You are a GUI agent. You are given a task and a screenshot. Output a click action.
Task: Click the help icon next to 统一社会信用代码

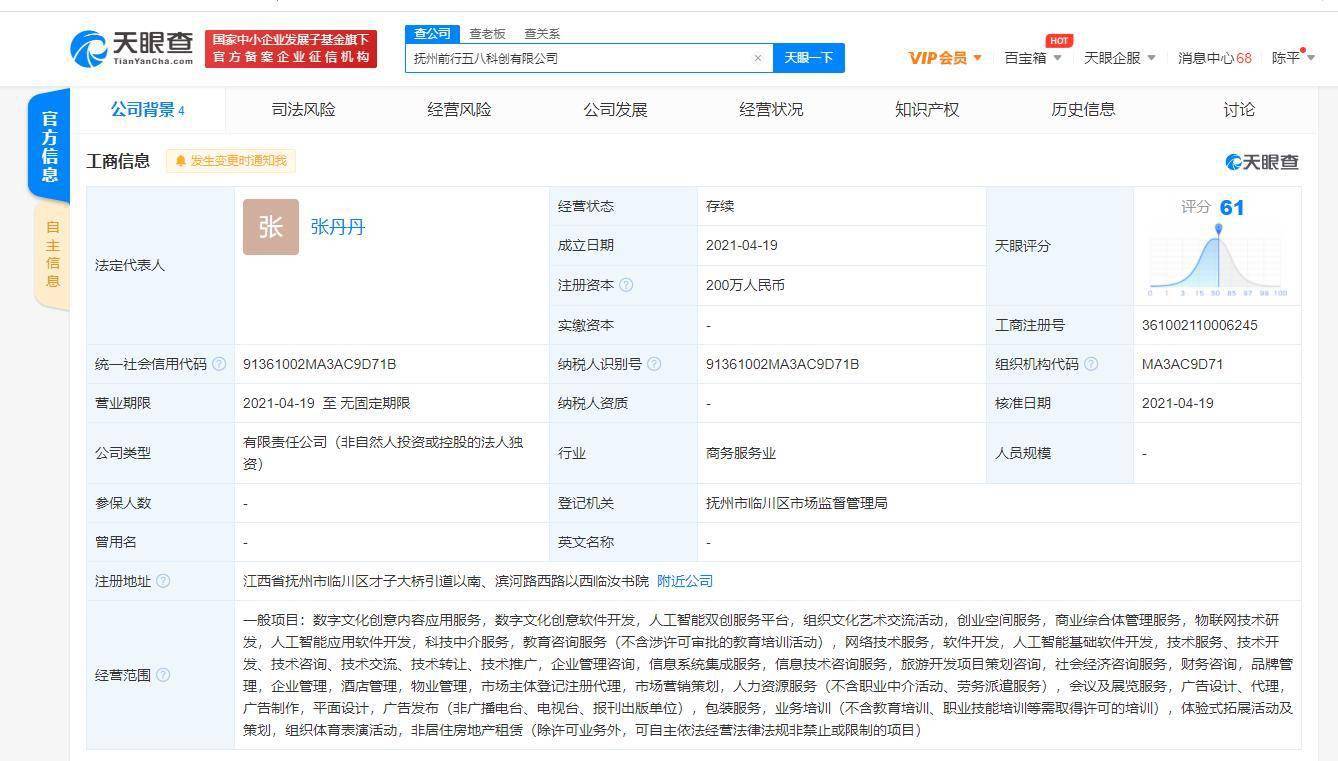point(219,364)
